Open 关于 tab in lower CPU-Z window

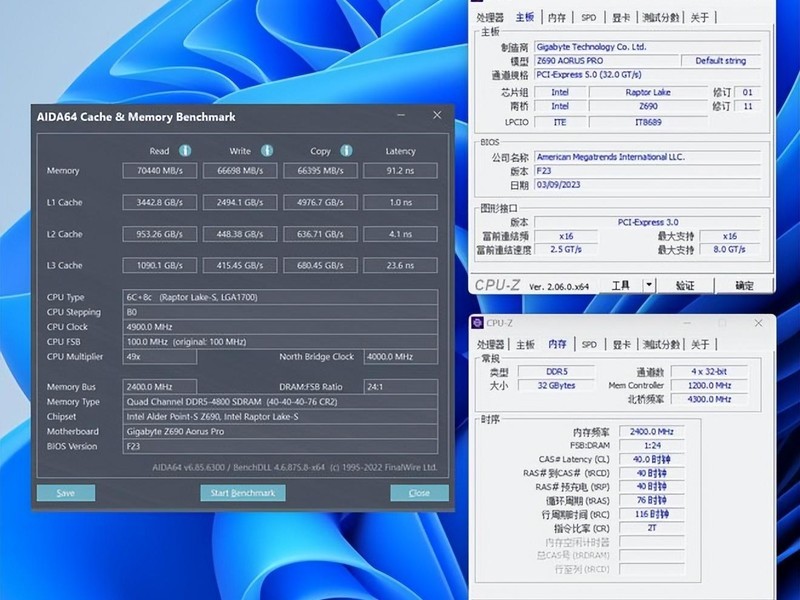tap(699, 344)
